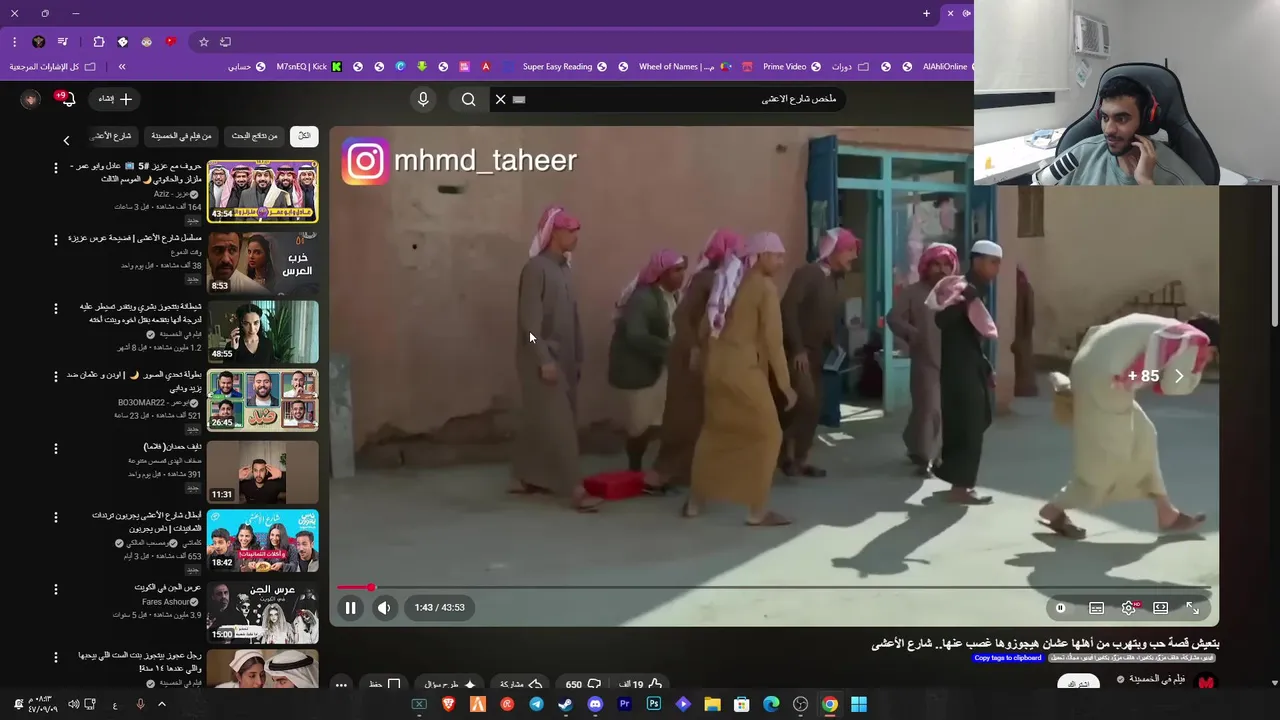Open the 'Fares Ashour' channel link
Image resolution: width=1280 pixels, height=720 pixels.
165,602
